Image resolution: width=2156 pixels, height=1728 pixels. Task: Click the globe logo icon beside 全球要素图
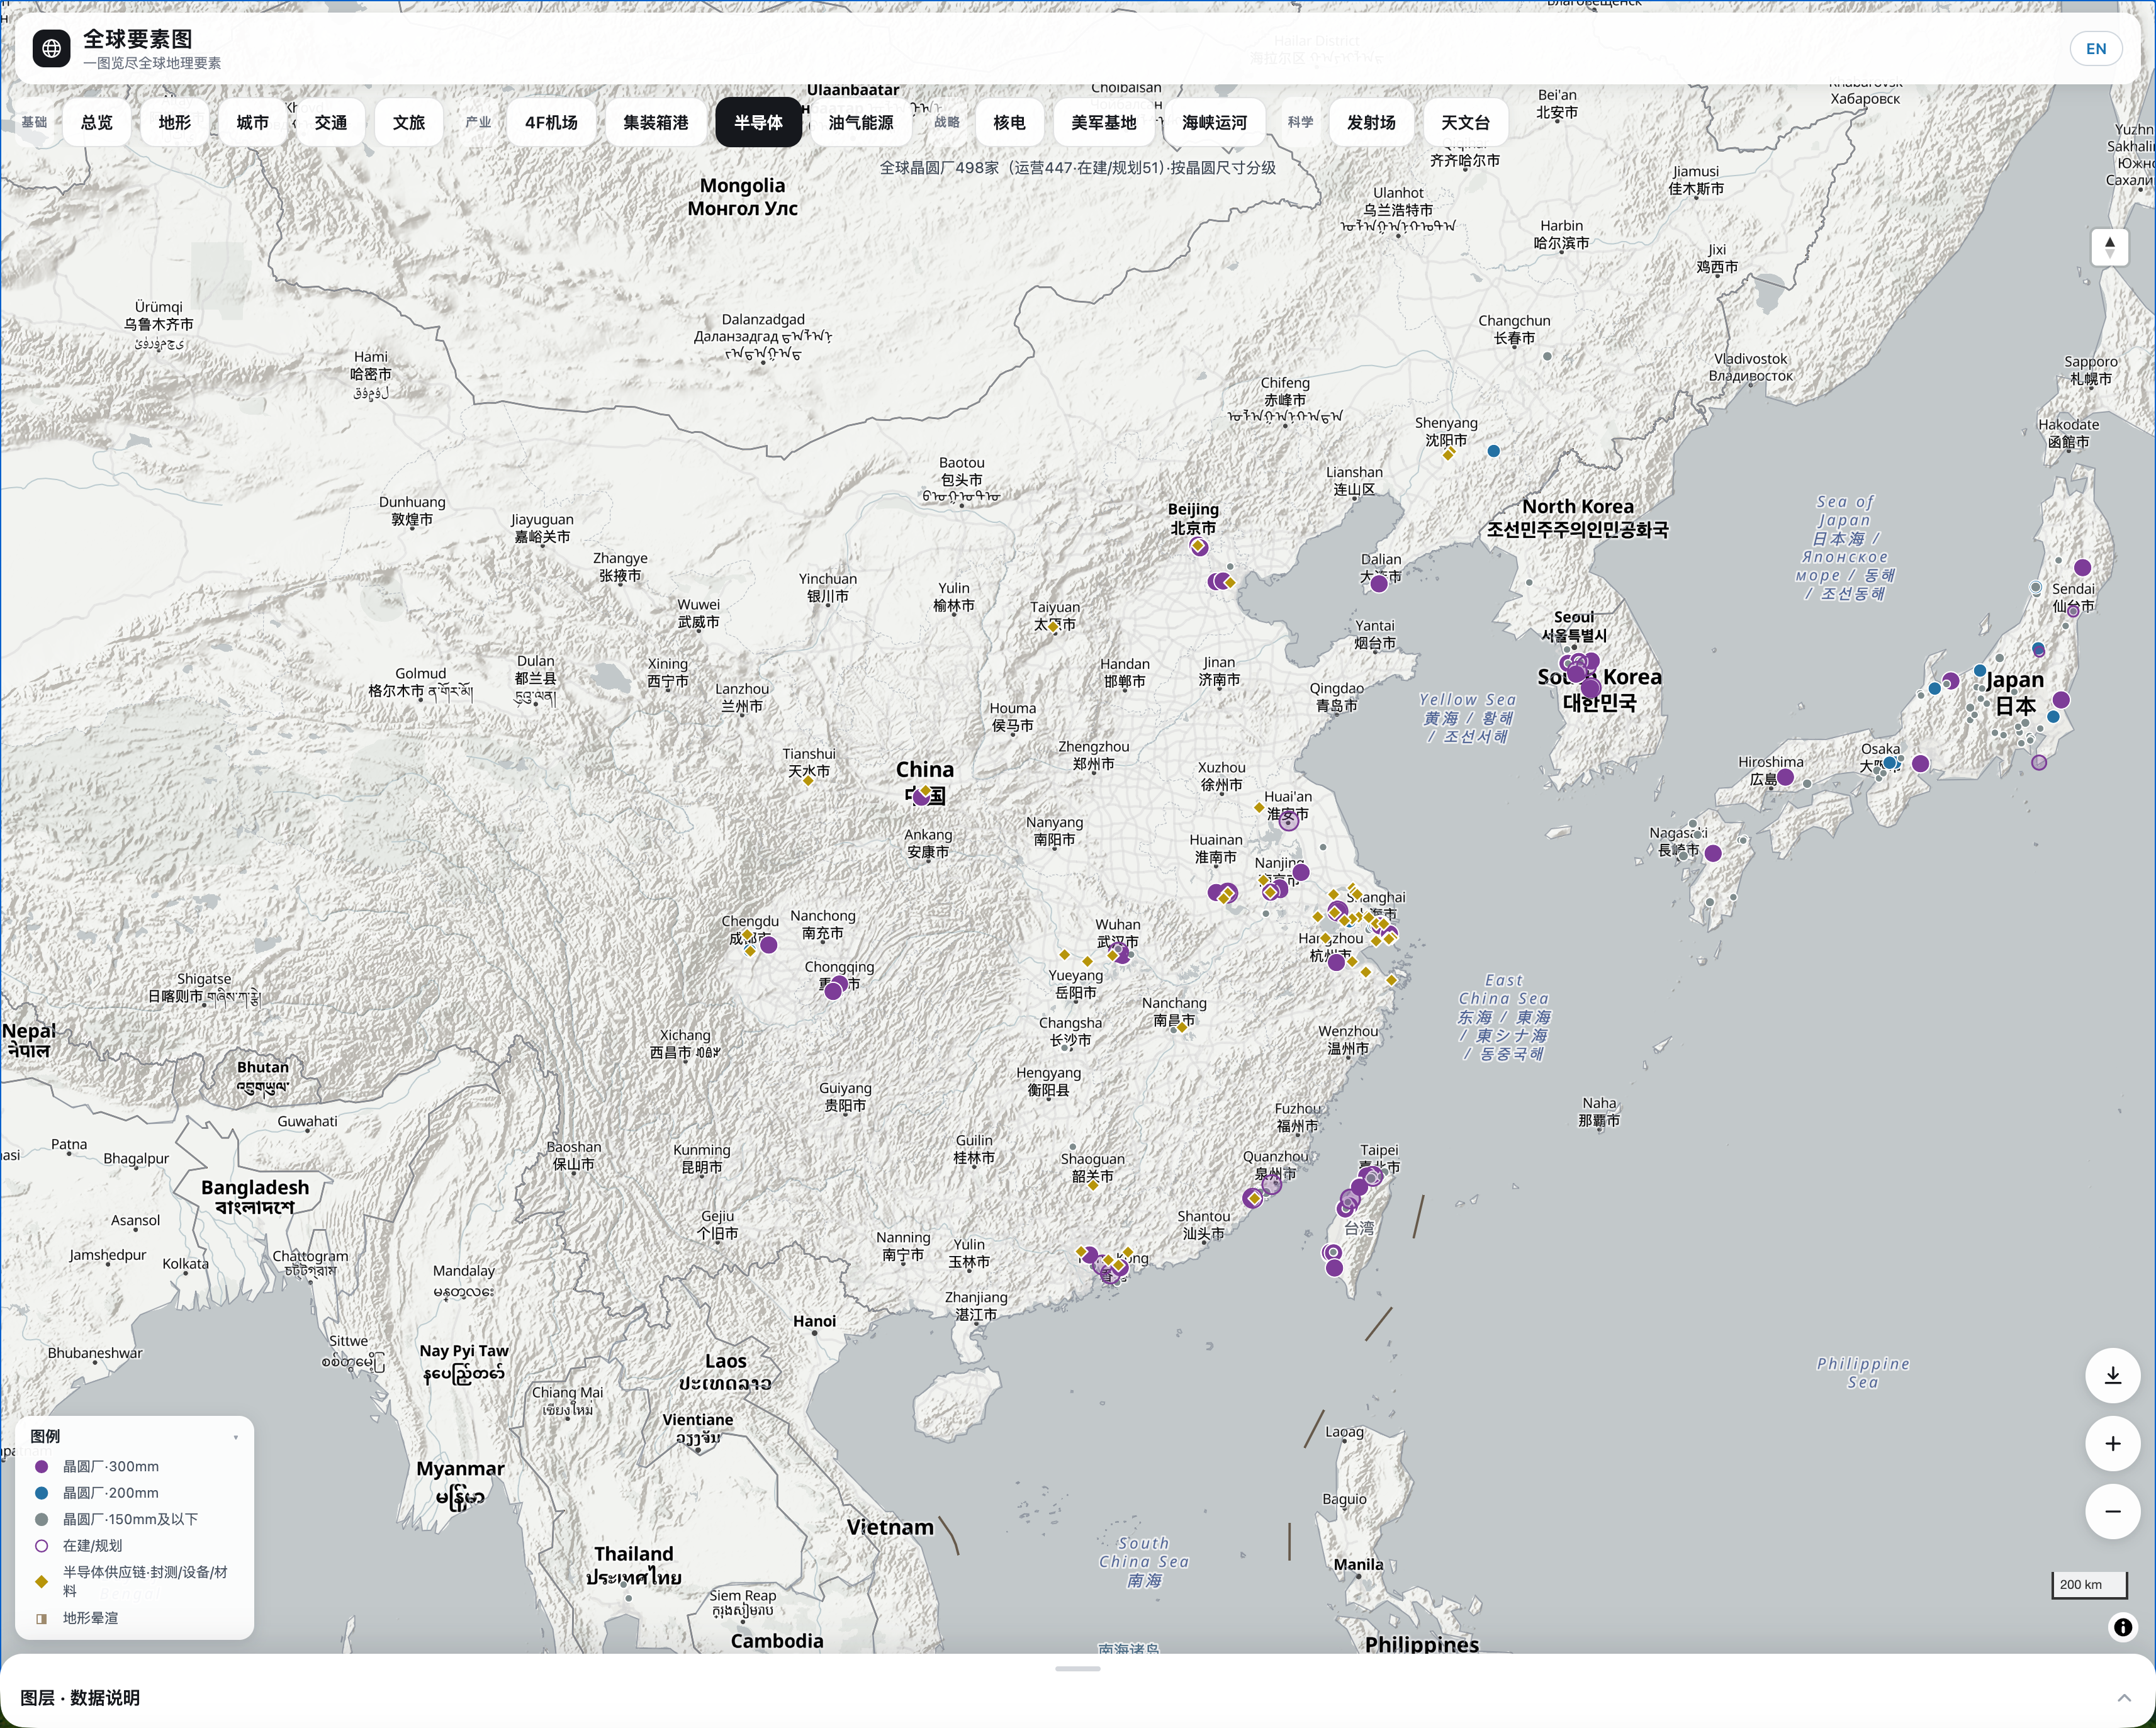pos(51,48)
